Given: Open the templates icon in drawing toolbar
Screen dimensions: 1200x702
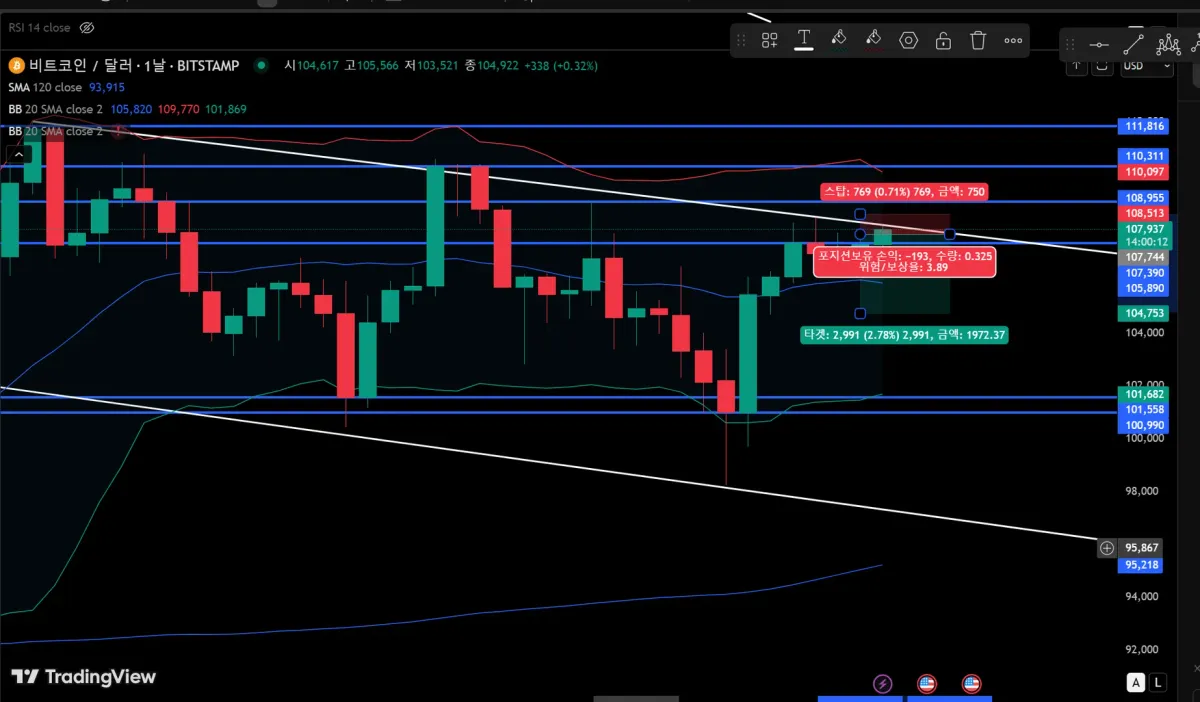Looking at the screenshot, I should (x=769, y=40).
